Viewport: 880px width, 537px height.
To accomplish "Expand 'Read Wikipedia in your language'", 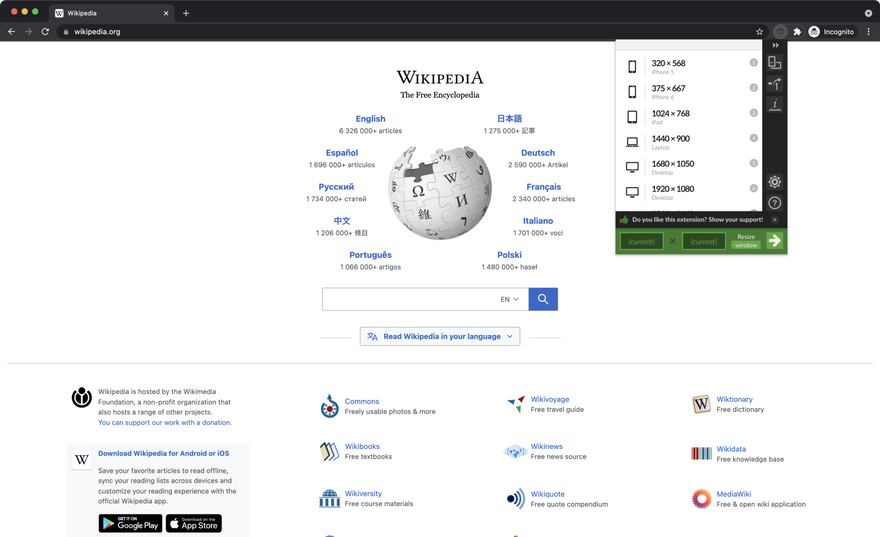I will pos(440,337).
